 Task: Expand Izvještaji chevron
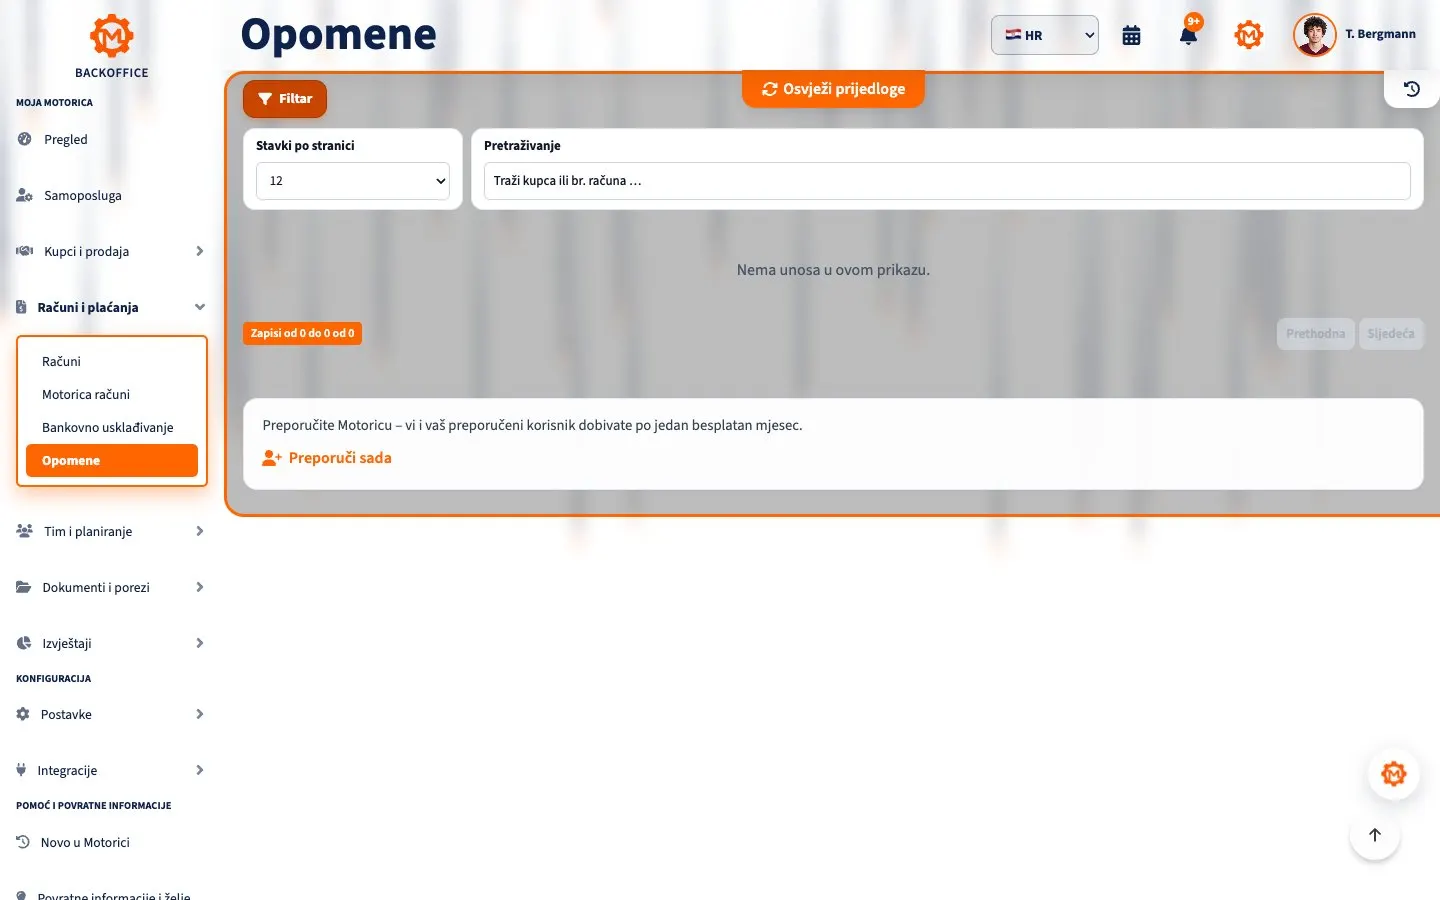click(199, 643)
